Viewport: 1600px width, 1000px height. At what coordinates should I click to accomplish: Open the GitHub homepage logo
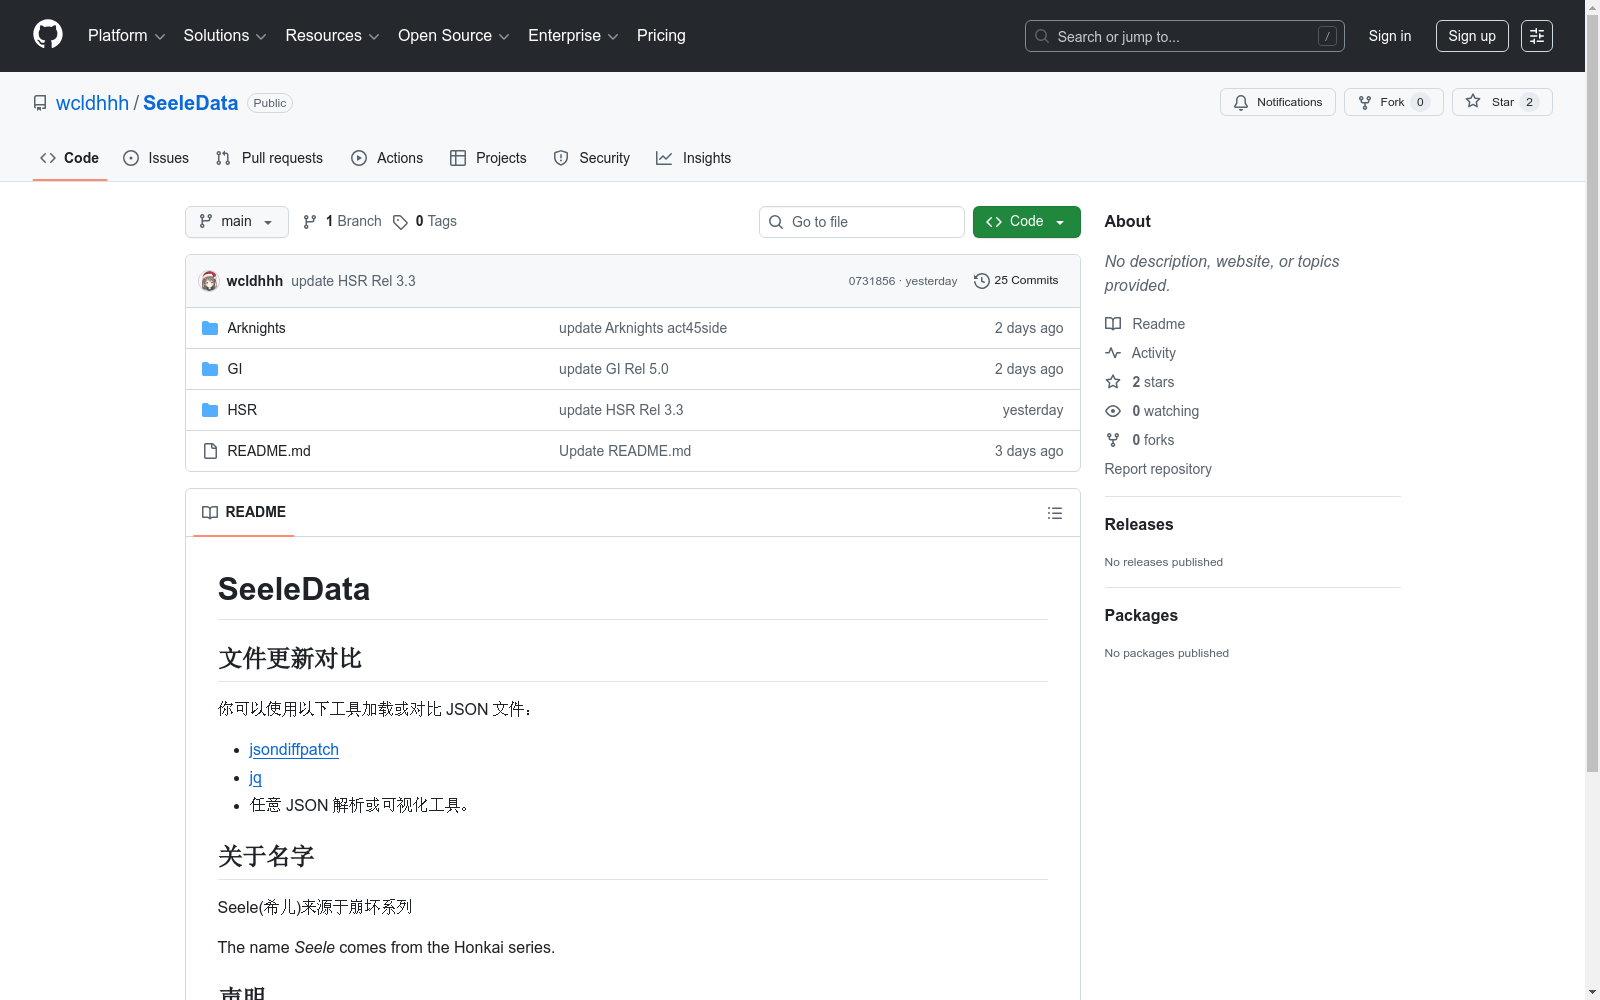coord(48,35)
